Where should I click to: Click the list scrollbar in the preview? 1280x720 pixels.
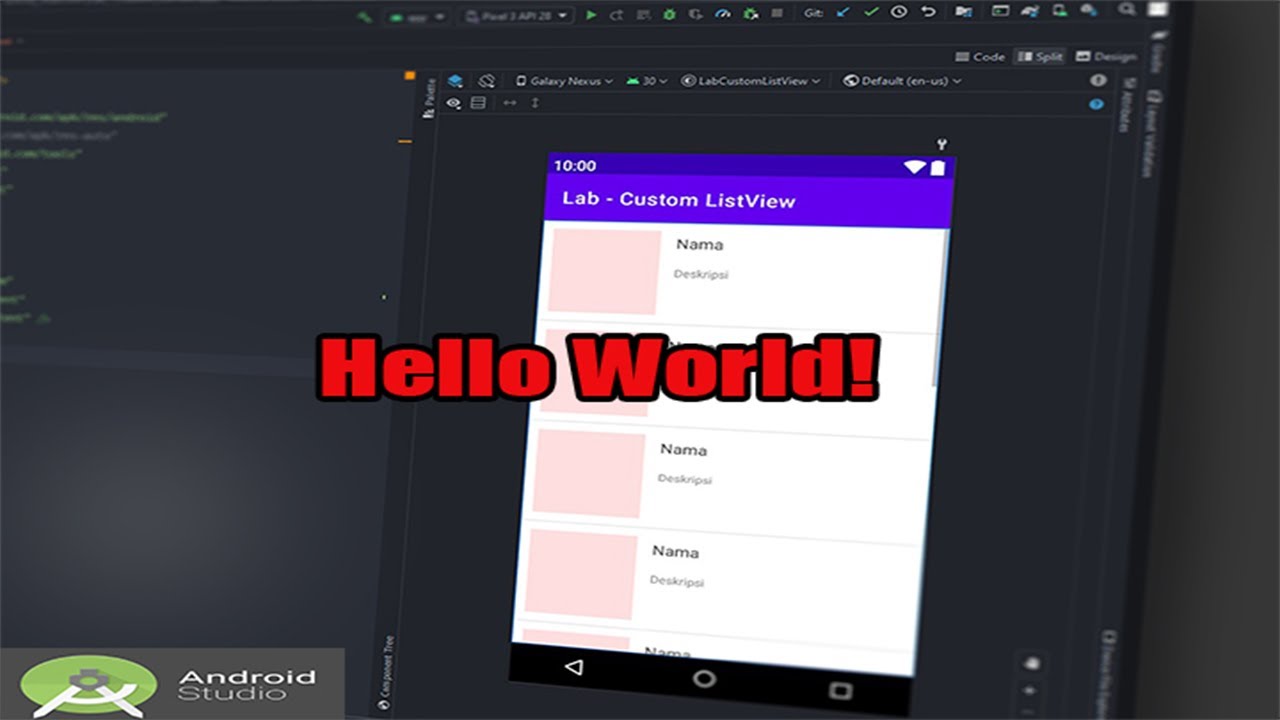coord(940,308)
